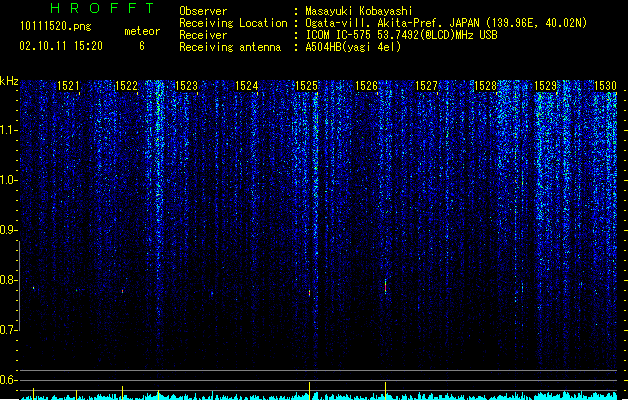Click the 1521 time marker
Image resolution: width=629 pixels, height=400 pixels.
click(68, 86)
